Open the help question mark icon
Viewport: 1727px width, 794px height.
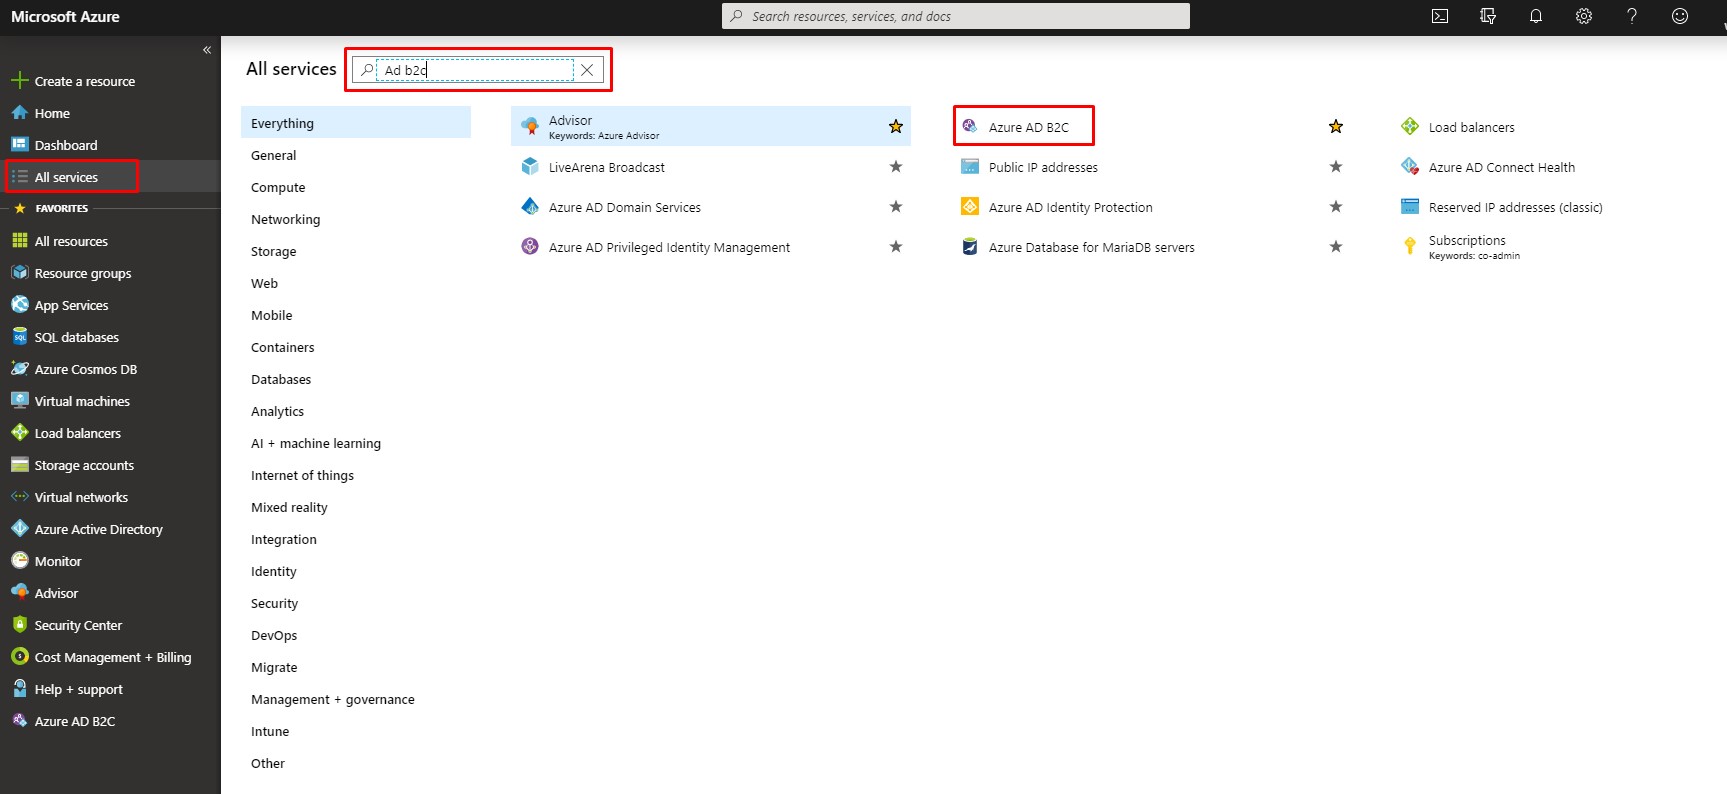tap(1632, 16)
